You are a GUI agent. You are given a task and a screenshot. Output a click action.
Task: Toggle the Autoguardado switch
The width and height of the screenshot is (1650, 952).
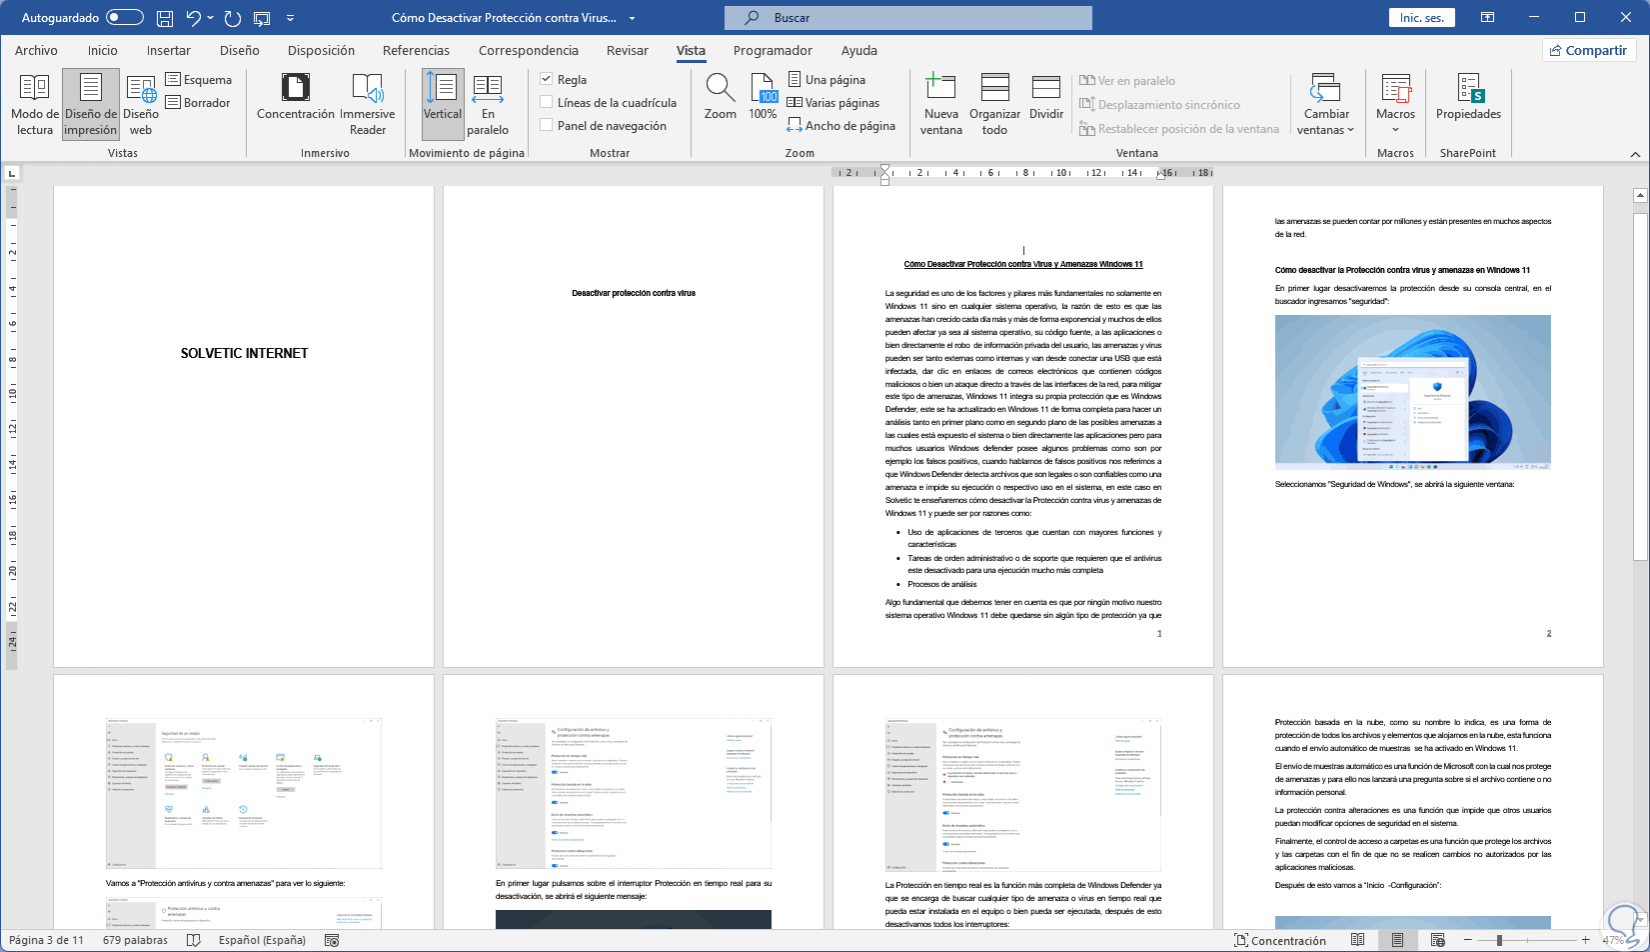[x=124, y=18]
